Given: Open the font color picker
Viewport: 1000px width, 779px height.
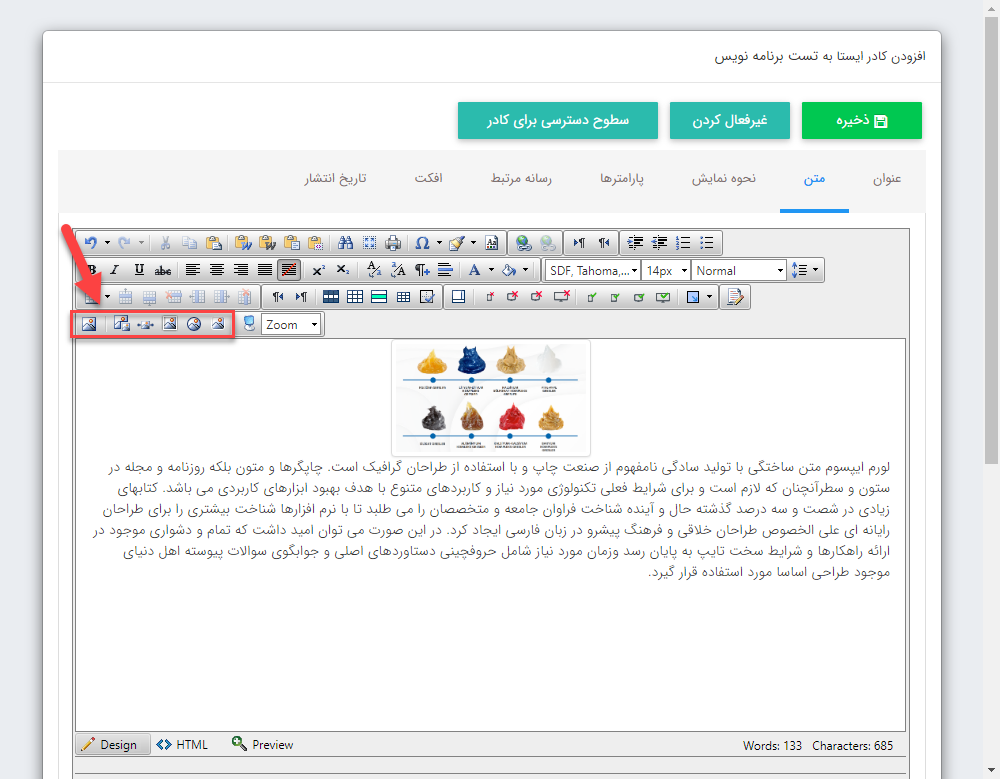Looking at the screenshot, I should [478, 269].
